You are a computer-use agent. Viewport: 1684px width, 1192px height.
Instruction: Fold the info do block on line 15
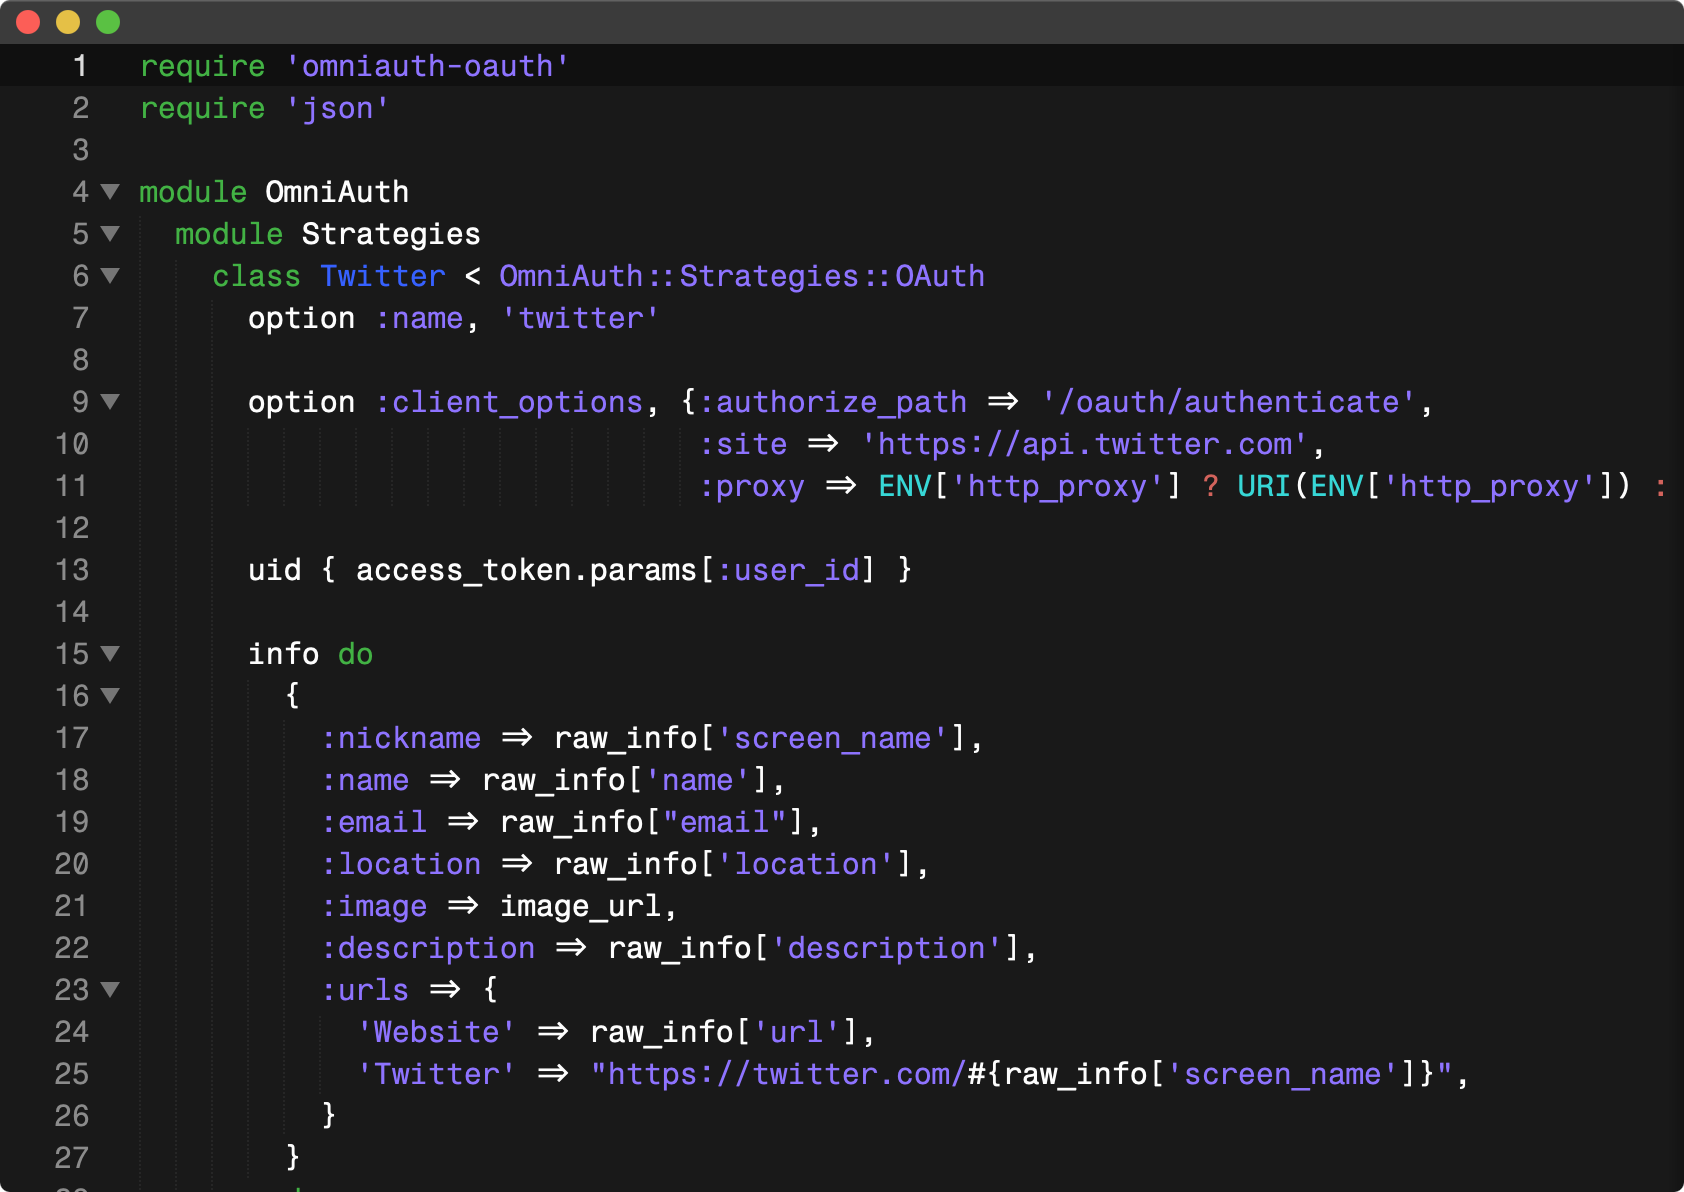click(110, 653)
